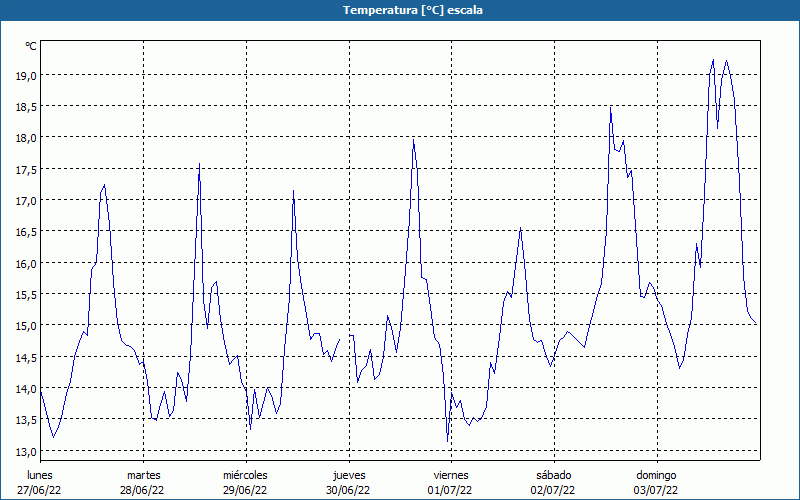Click the 13,0 axis value
Screen dimensions: 800x500
click(x=26, y=451)
